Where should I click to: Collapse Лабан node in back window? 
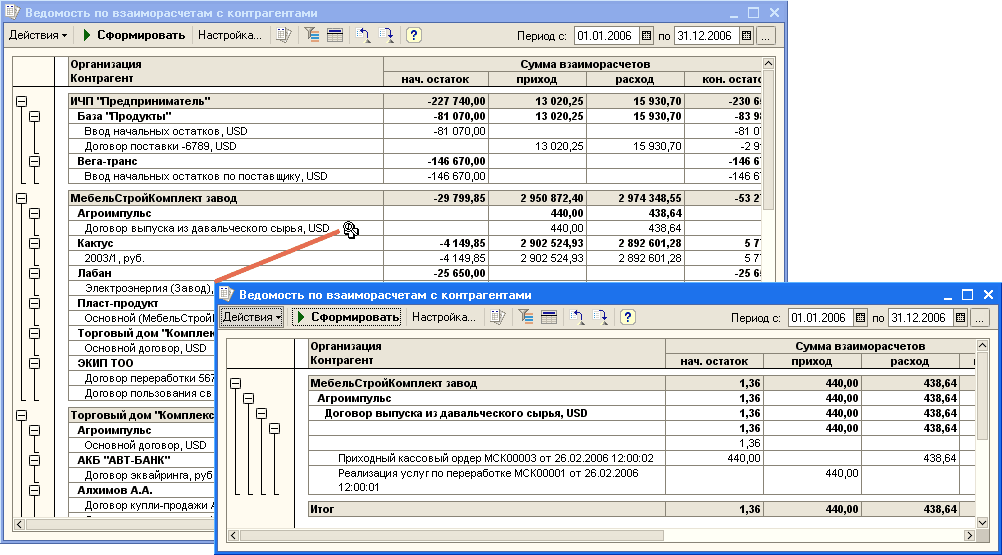(35, 273)
